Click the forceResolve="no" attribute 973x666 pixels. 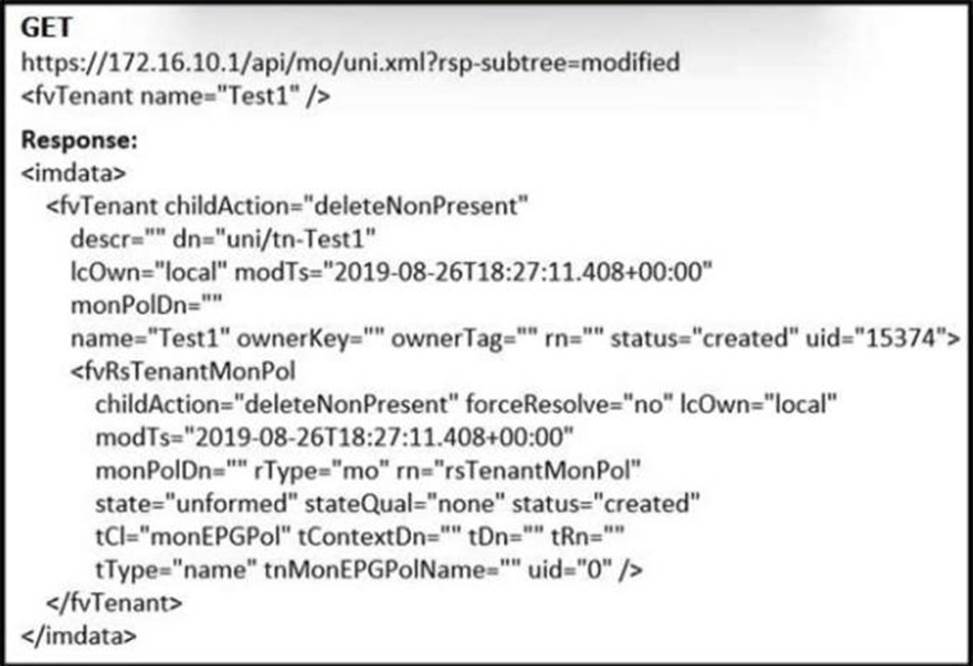click(x=569, y=405)
